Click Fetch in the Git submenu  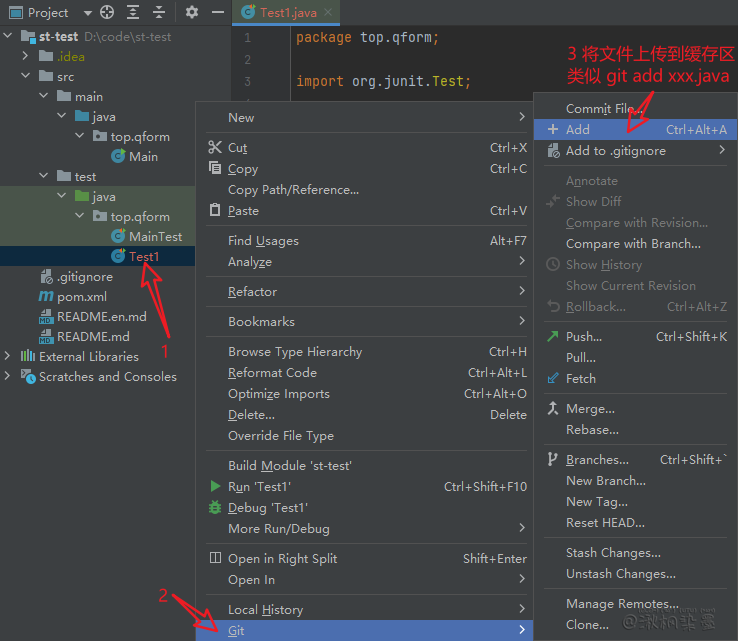(580, 379)
